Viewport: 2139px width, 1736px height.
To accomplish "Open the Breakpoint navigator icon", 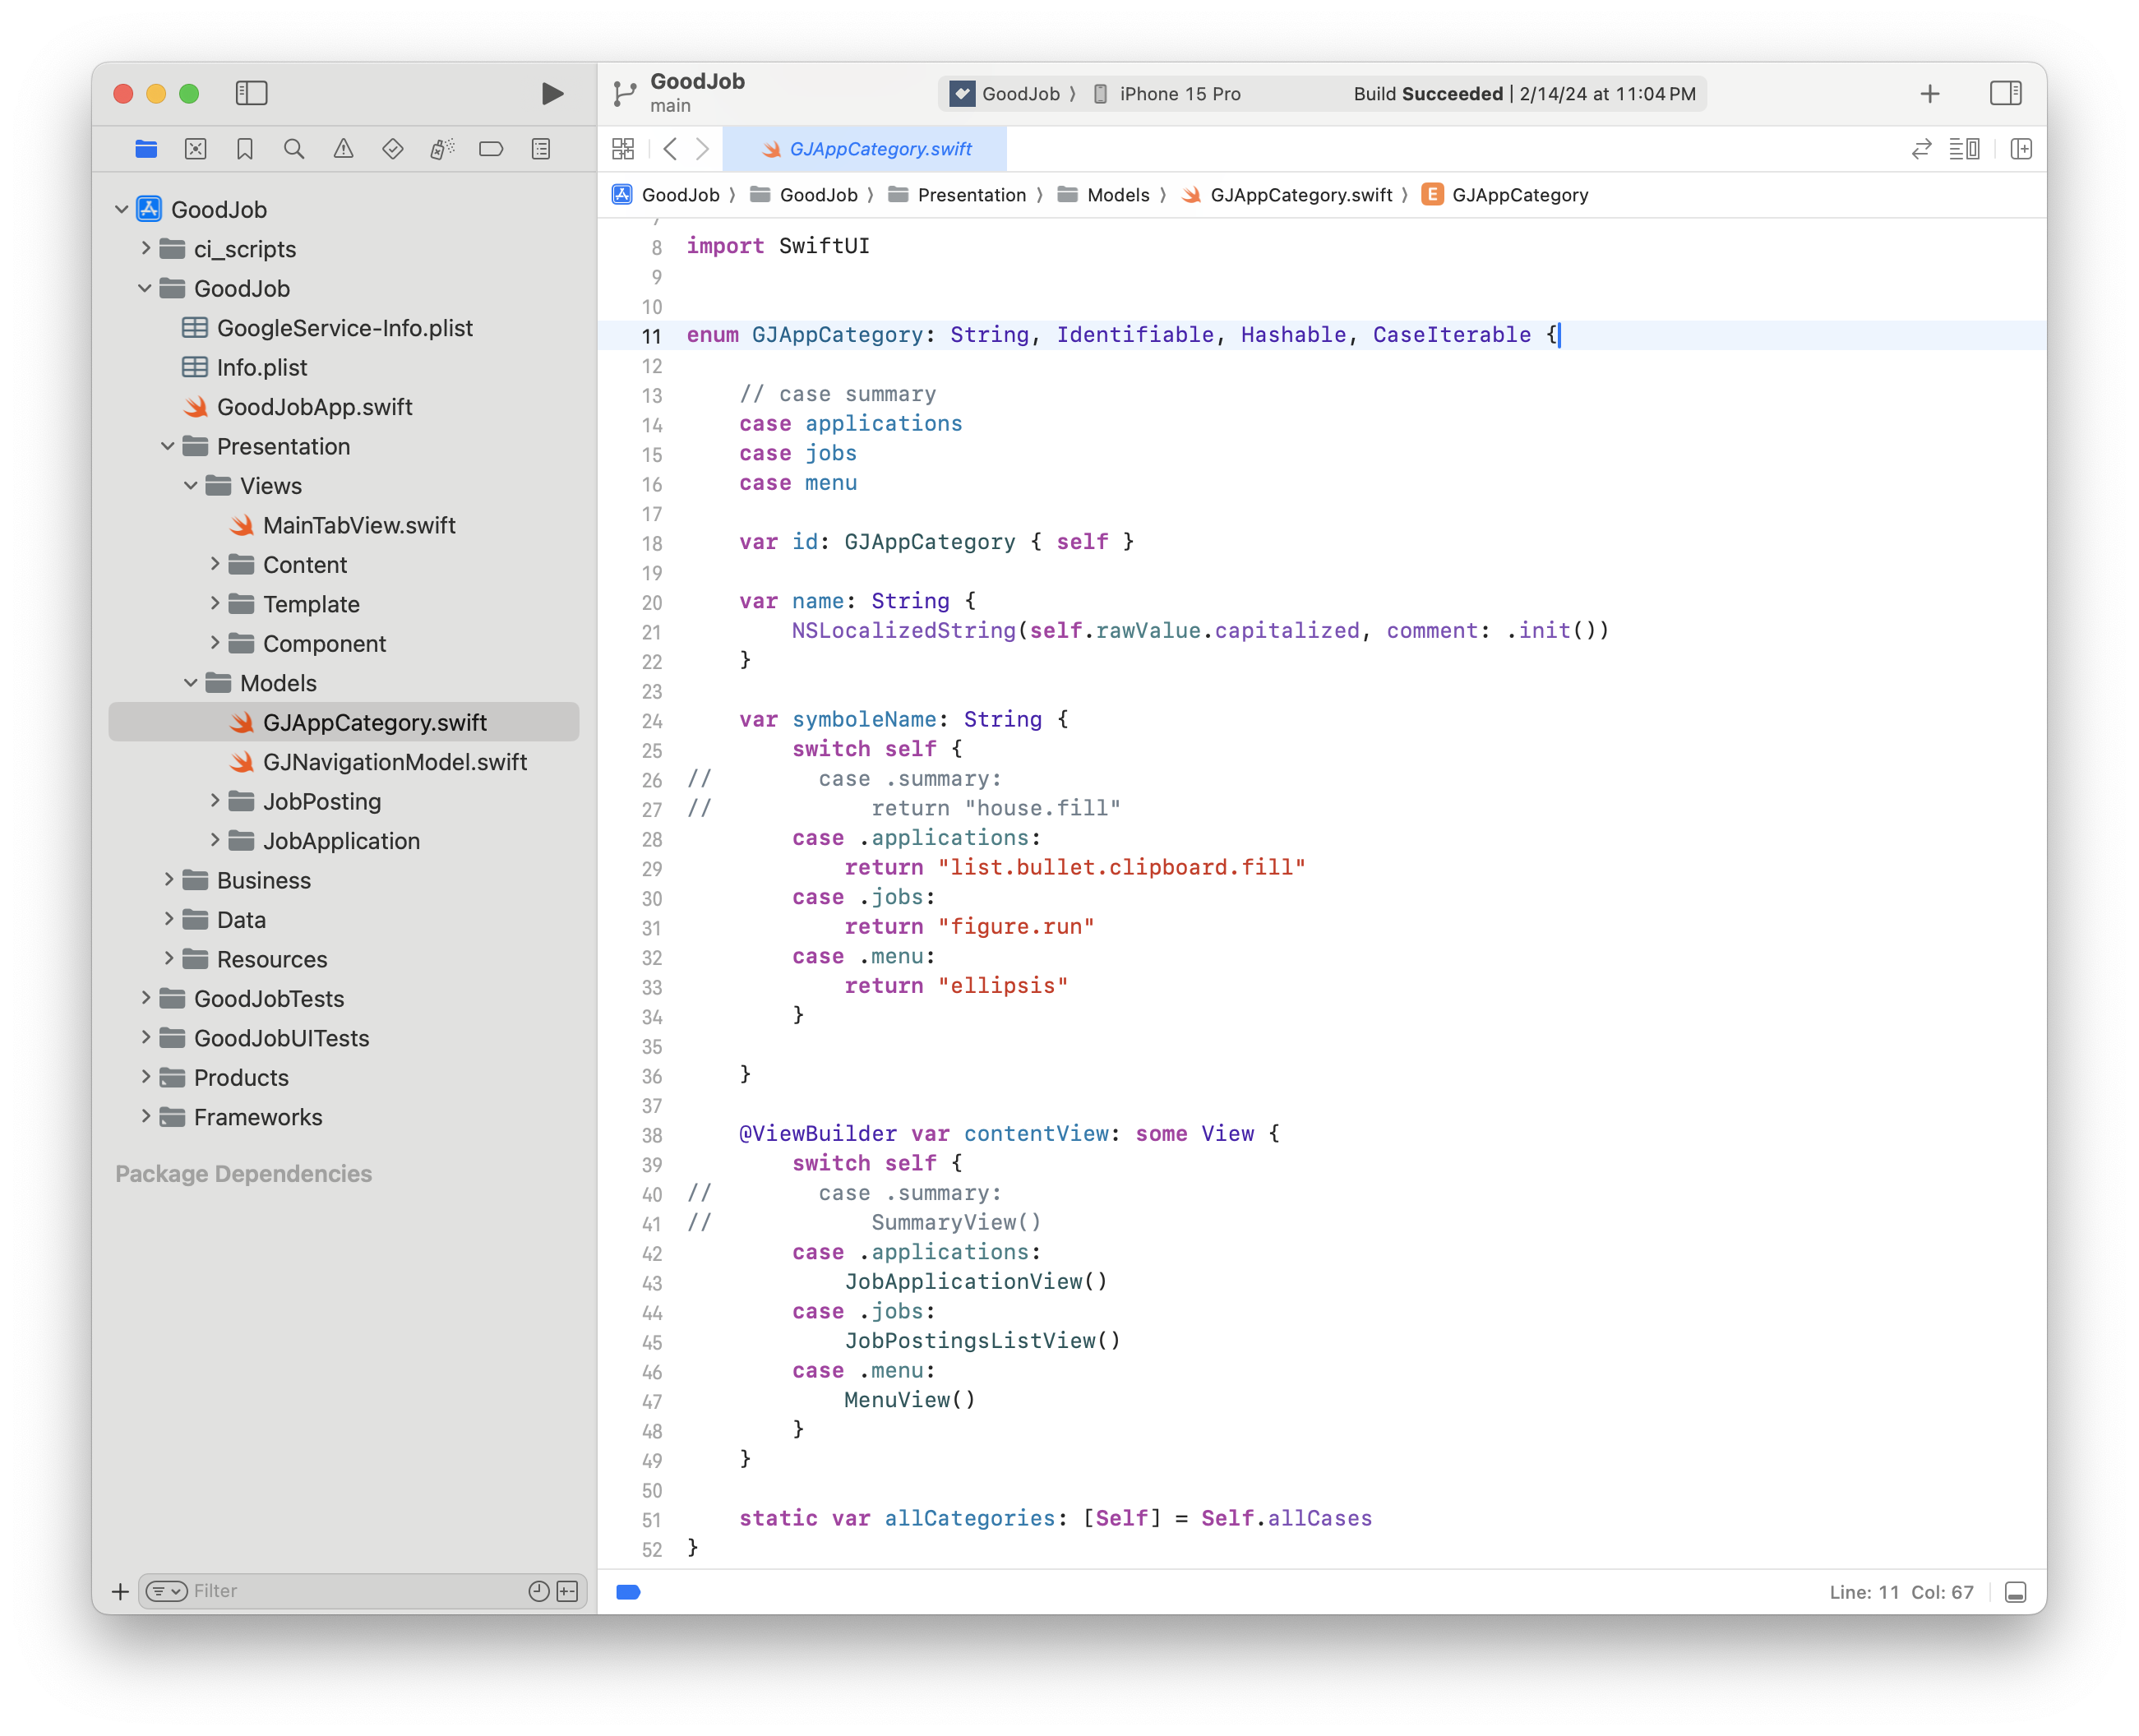I will point(491,149).
